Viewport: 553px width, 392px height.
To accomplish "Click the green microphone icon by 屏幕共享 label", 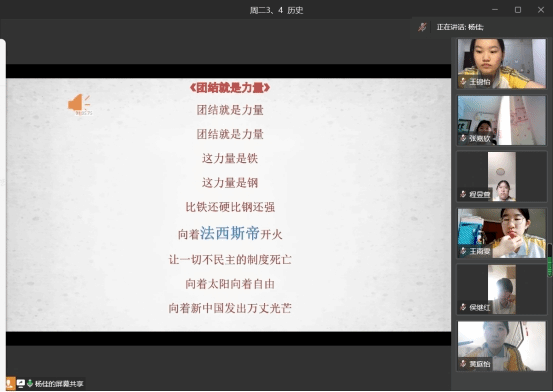I will click(30, 383).
